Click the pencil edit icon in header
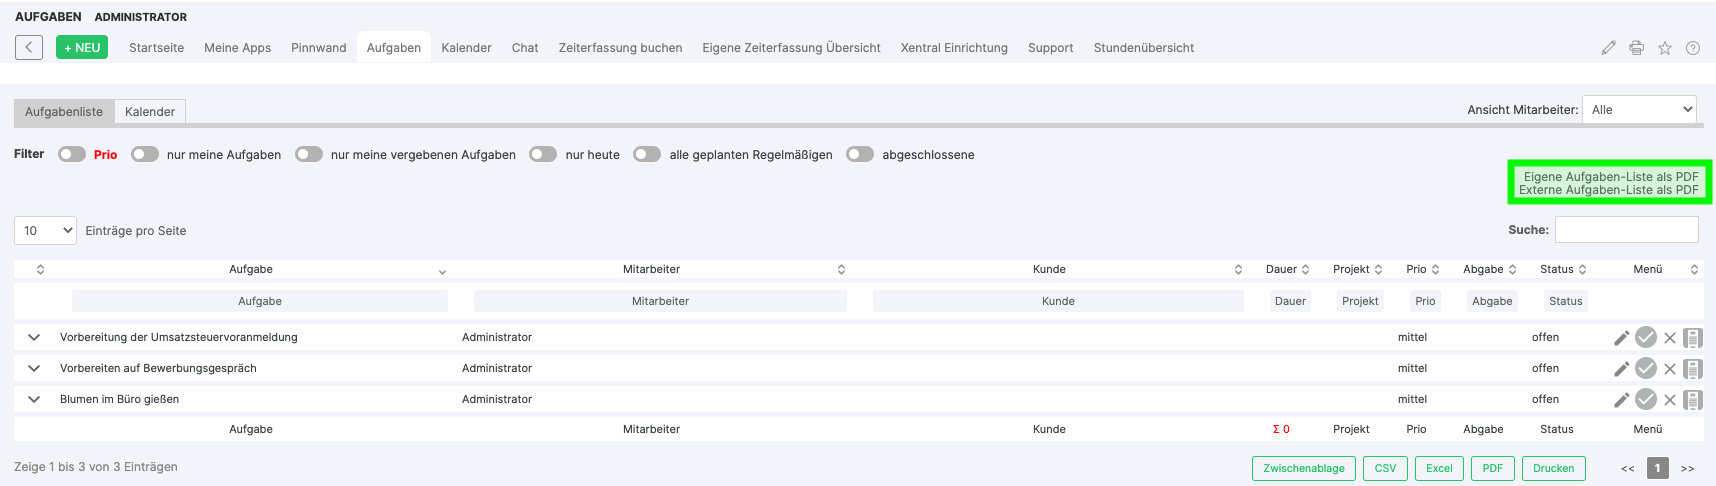This screenshot has height=486, width=1716. [x=1608, y=48]
